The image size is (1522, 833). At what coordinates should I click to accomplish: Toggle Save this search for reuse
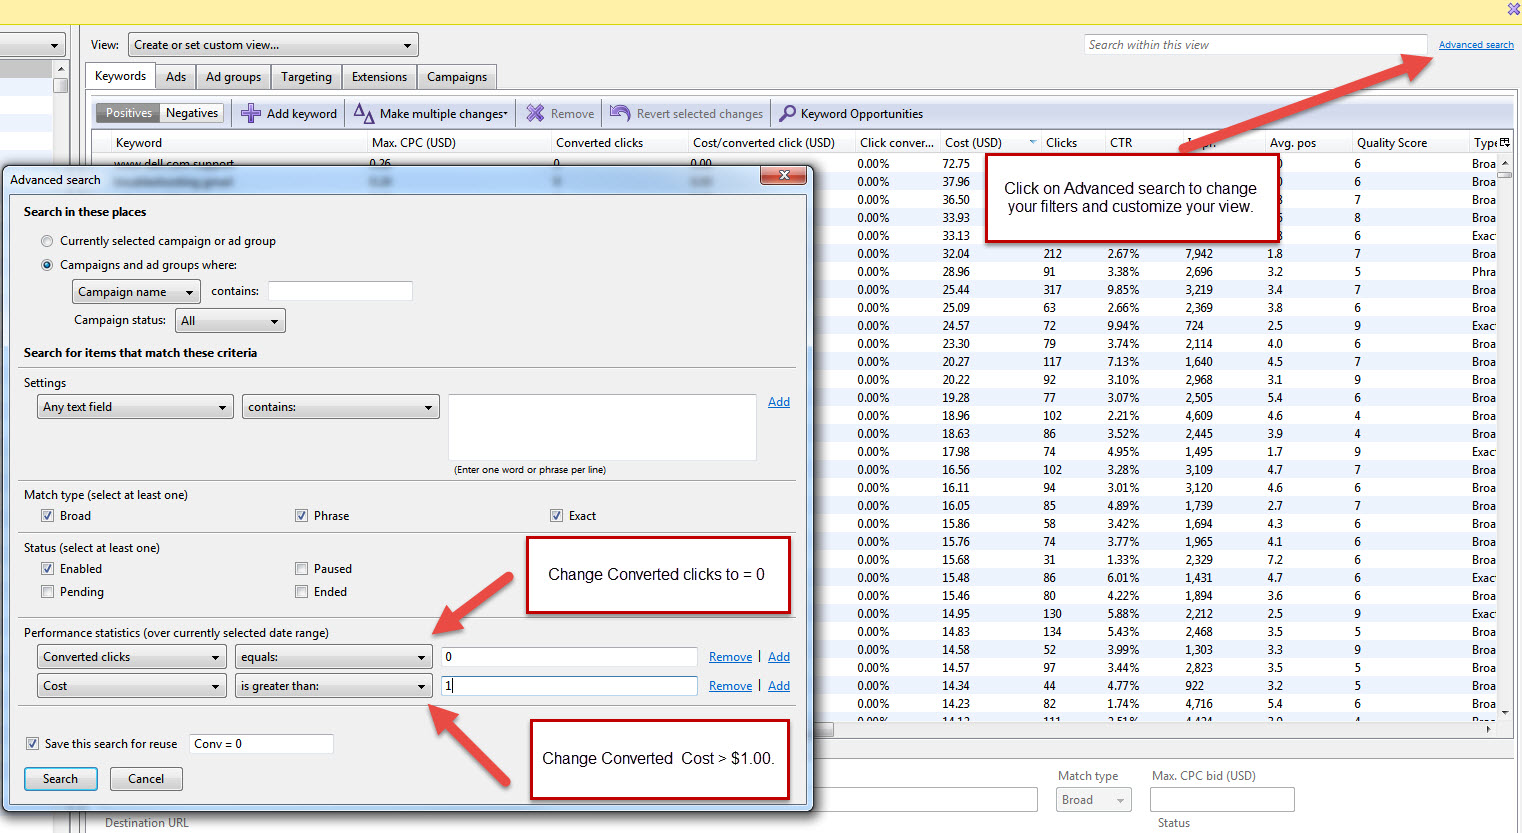coord(33,744)
